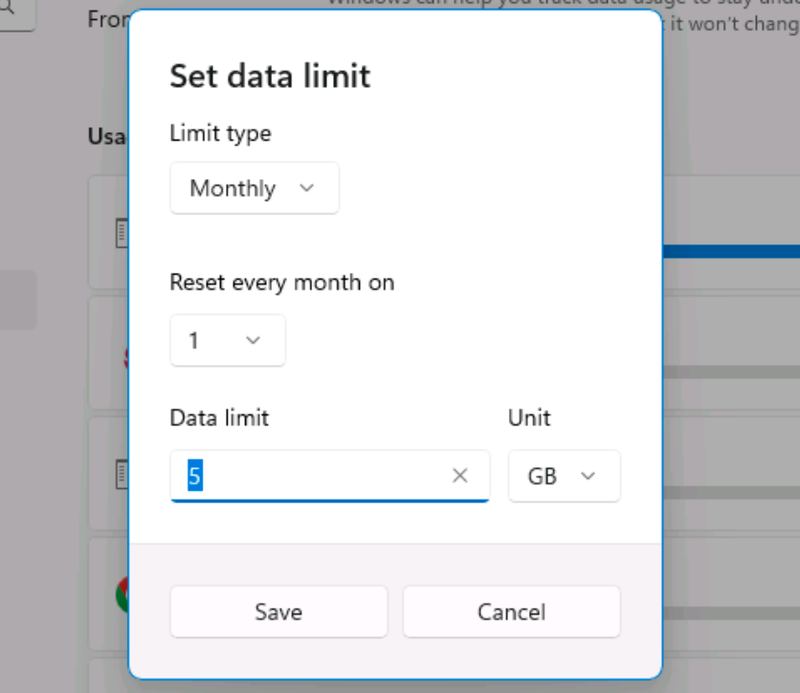
Task: Click the chevron arrow beside reset day 1
Action: [x=253, y=341]
